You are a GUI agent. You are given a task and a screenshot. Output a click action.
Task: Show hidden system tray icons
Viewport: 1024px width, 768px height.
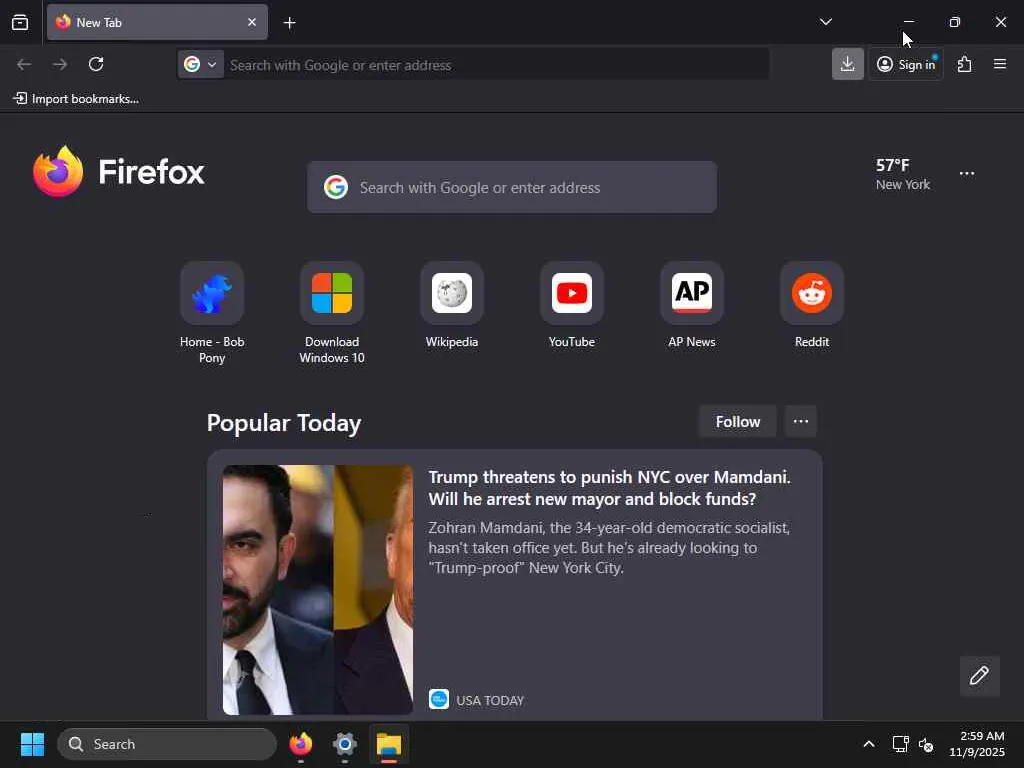pyautogui.click(x=869, y=744)
